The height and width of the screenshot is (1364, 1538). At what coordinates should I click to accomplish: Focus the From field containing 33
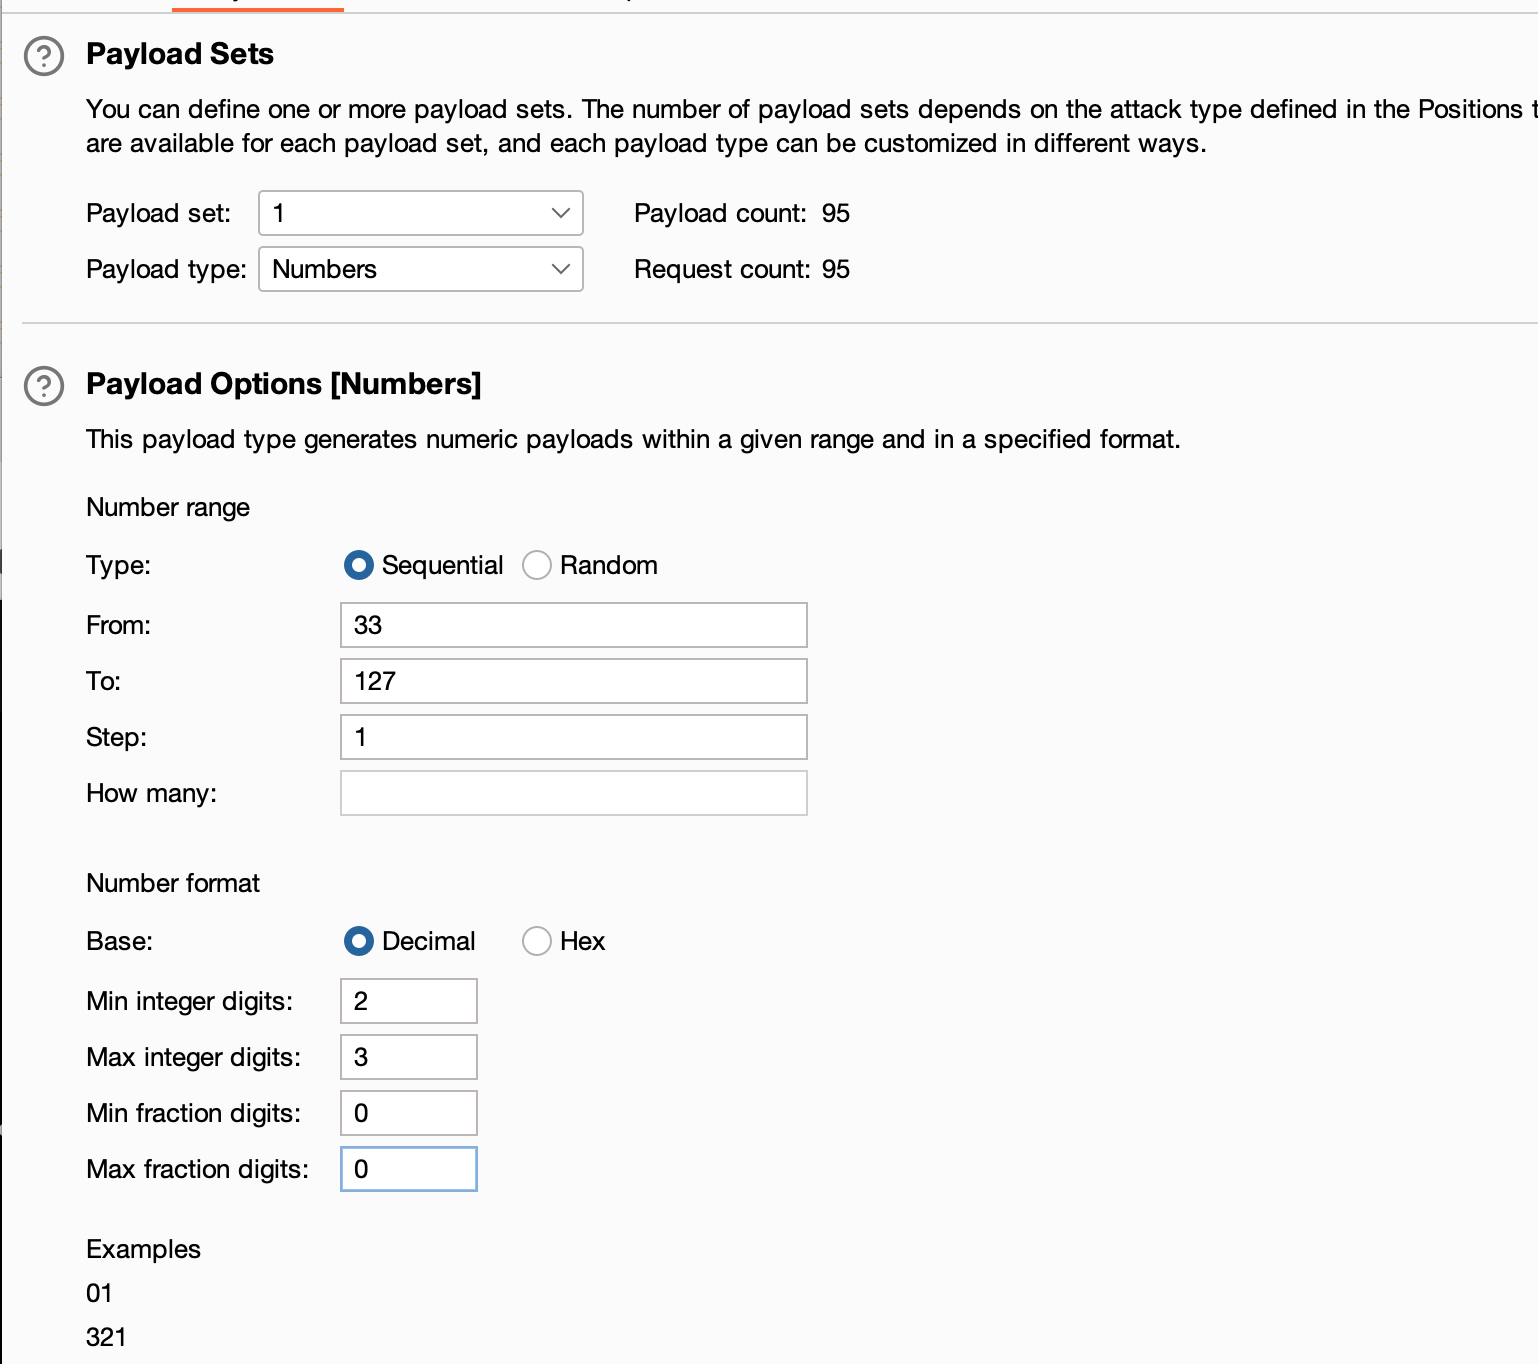click(x=574, y=625)
